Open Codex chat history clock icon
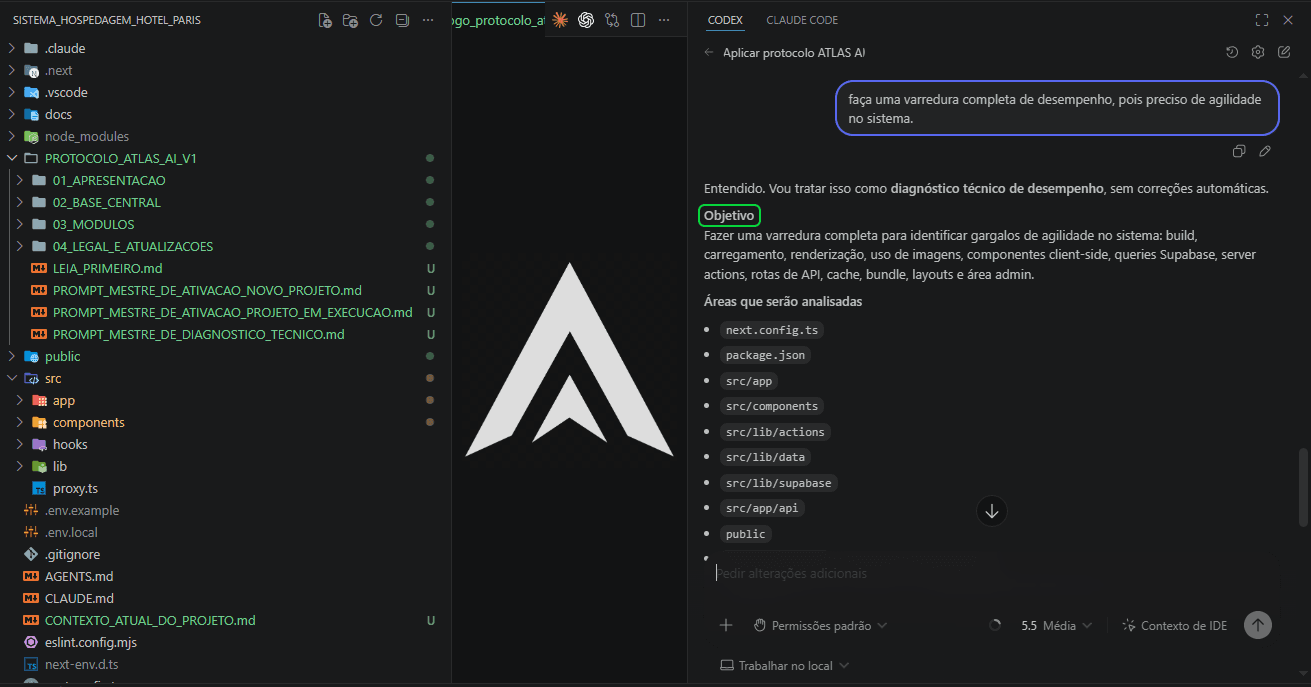 [x=1232, y=52]
